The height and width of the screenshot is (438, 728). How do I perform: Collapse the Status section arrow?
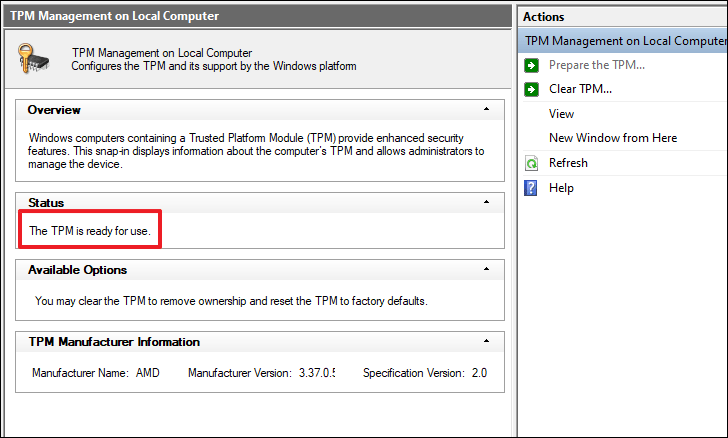[486, 202]
